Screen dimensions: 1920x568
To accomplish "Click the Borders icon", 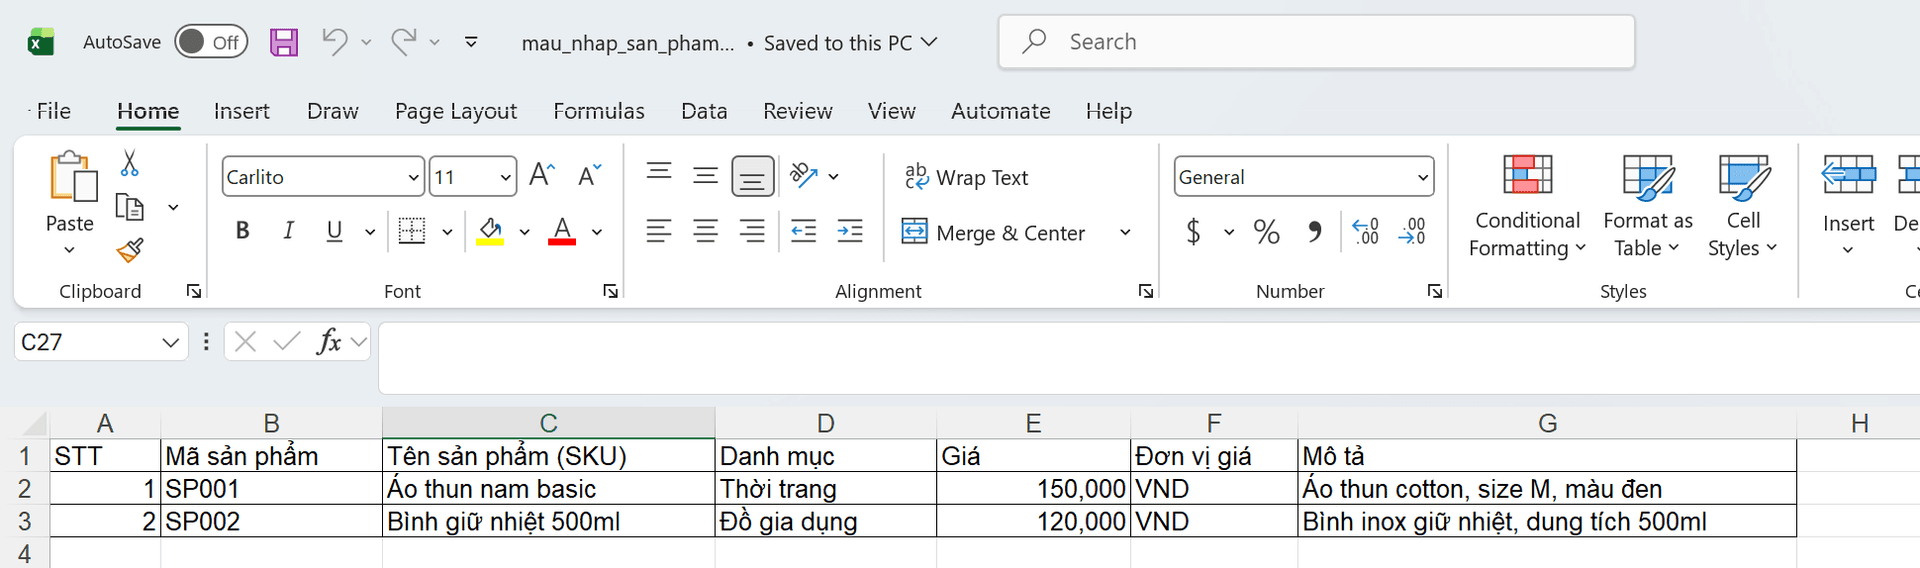I will [x=412, y=231].
